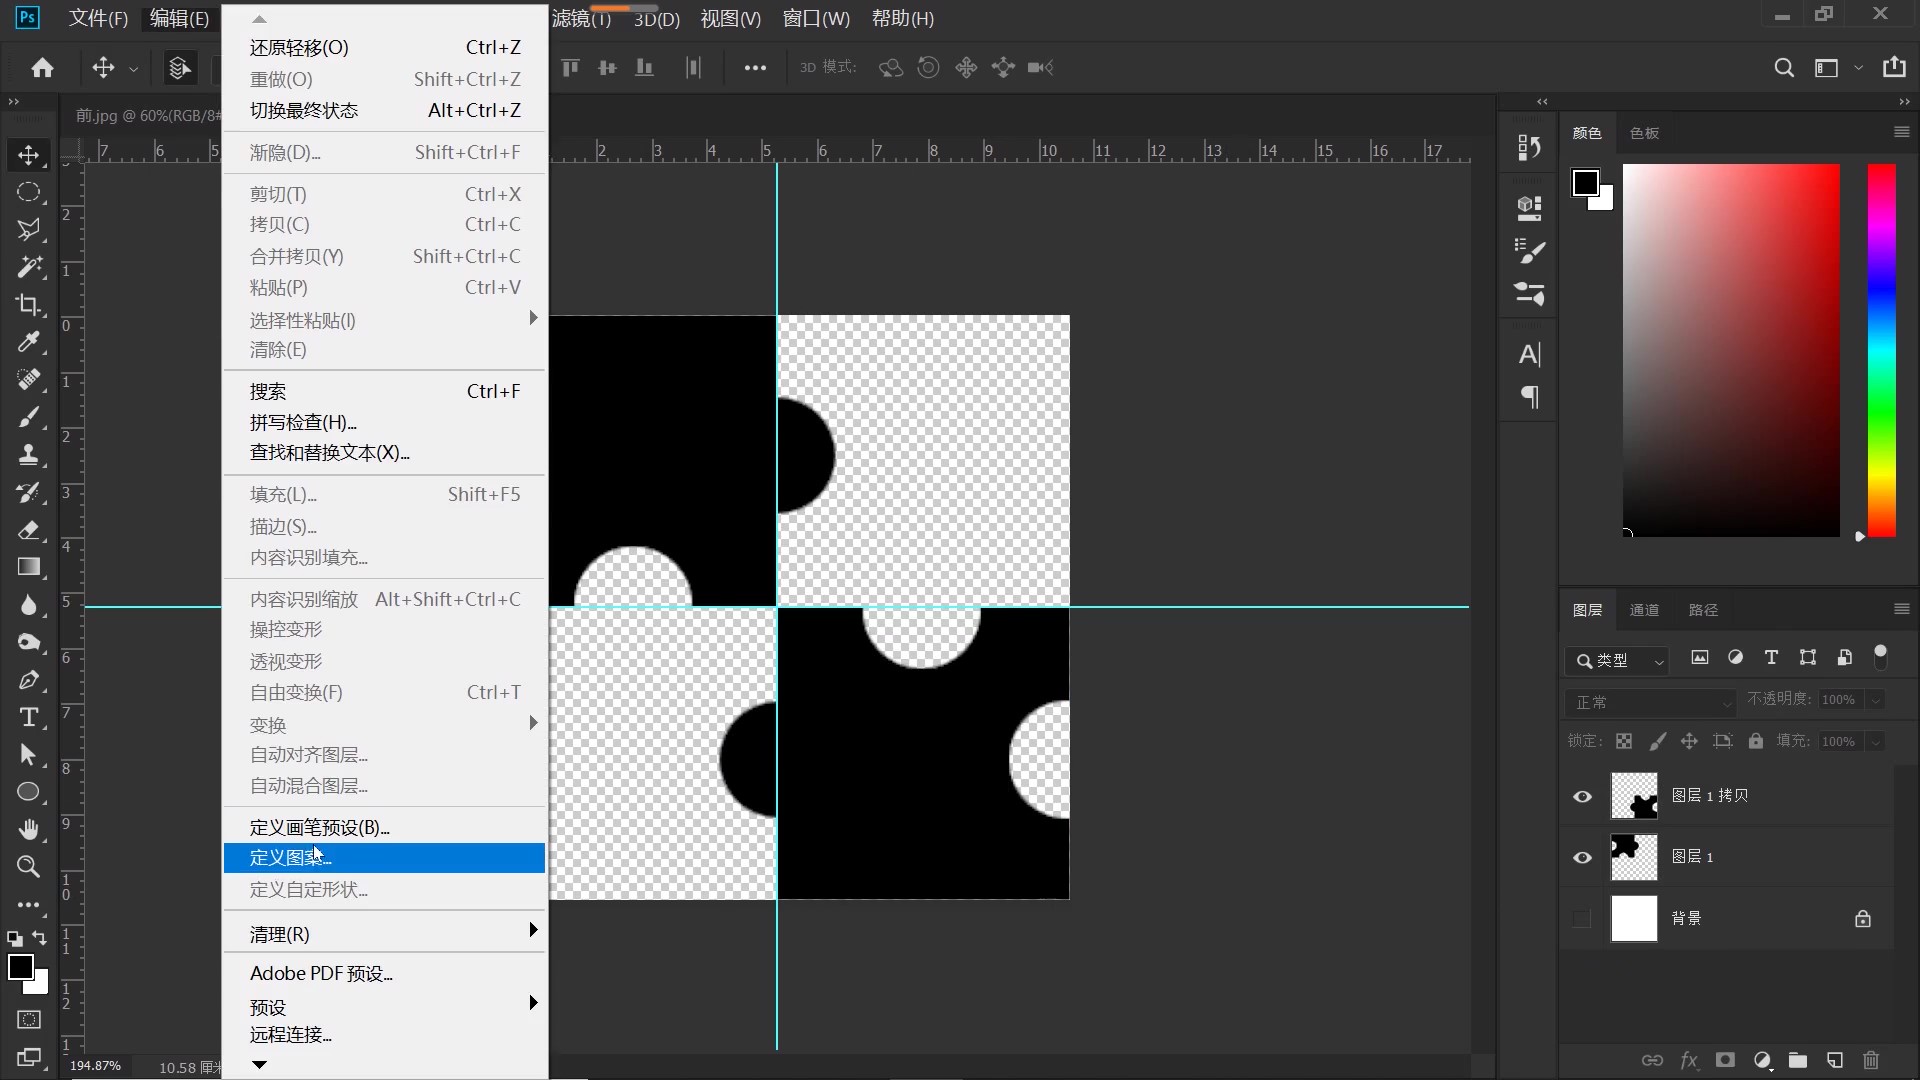The width and height of the screenshot is (1920, 1080).
Task: Open the opacity 100% dropdown arrow
Action: [x=1876, y=700]
